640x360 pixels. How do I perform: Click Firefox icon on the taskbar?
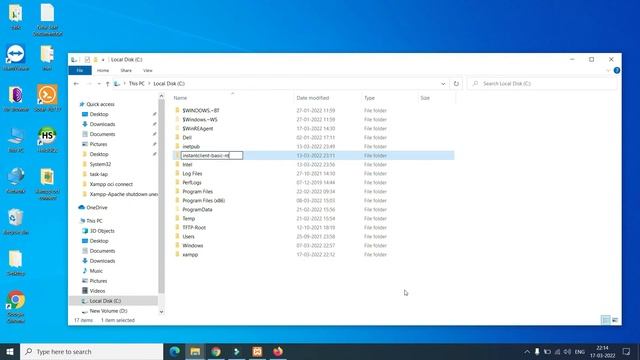click(278, 351)
